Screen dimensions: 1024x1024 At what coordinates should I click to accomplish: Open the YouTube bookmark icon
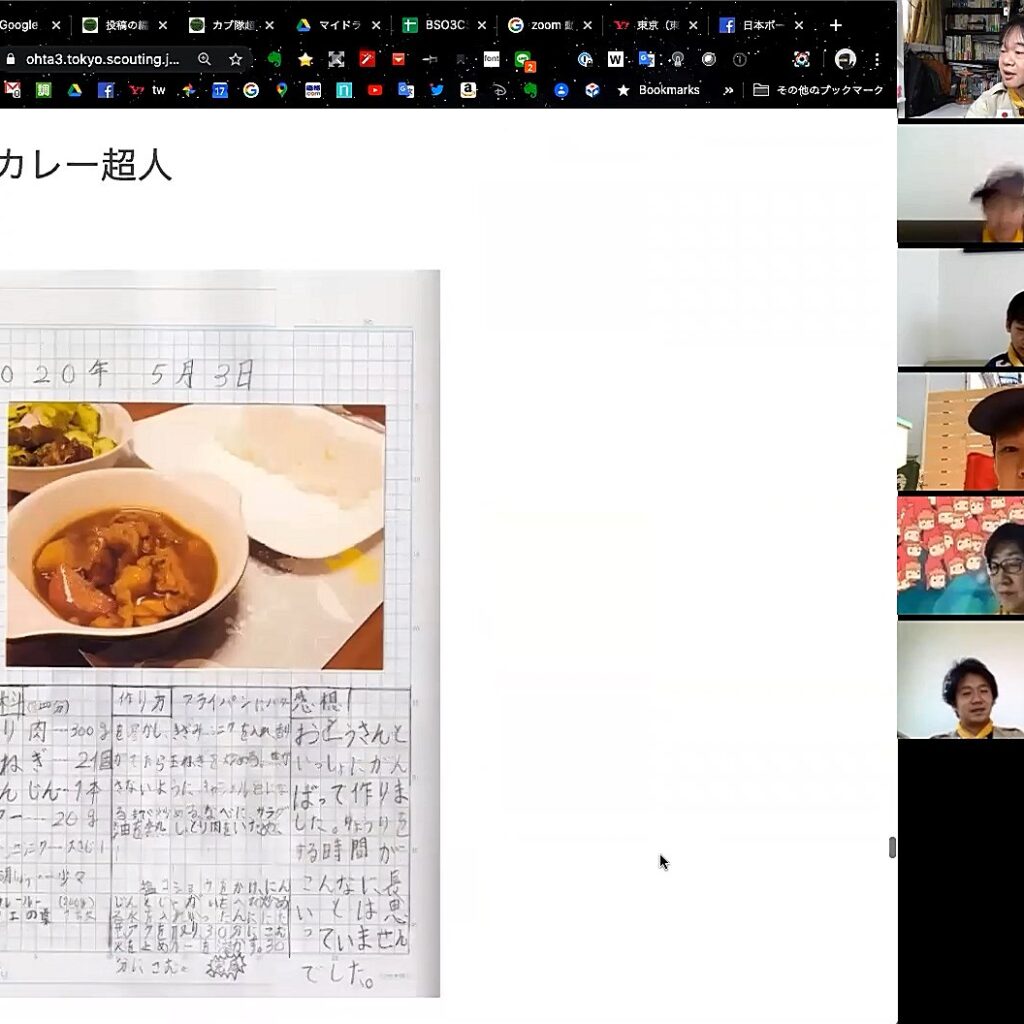[x=375, y=90]
